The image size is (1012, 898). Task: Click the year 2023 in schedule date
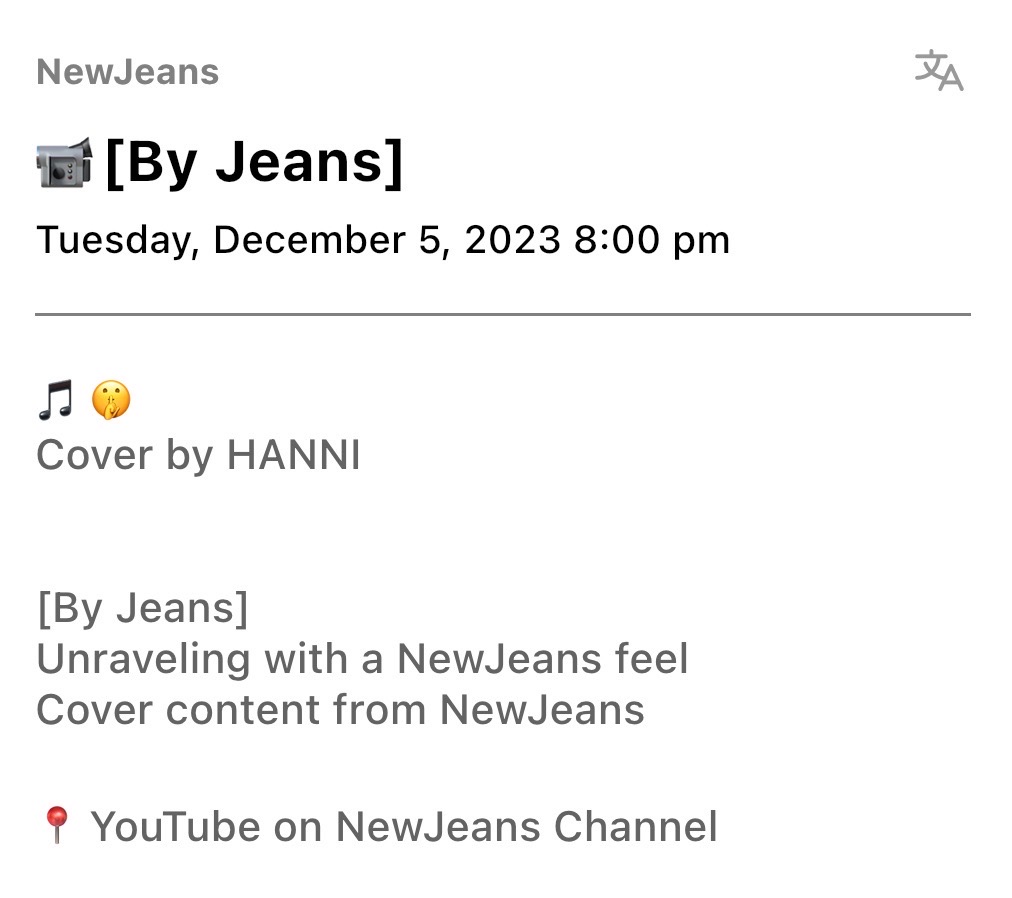click(512, 240)
